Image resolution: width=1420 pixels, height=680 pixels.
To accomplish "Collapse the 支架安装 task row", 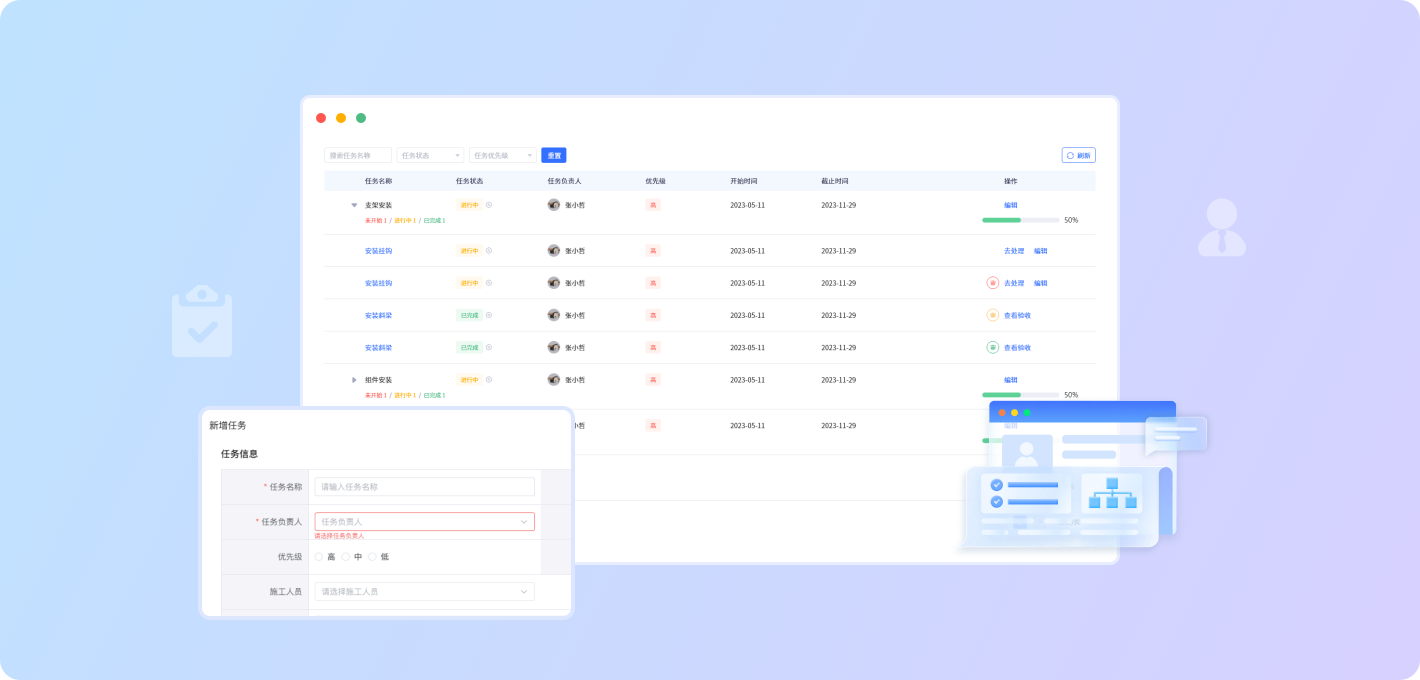I will coord(354,205).
